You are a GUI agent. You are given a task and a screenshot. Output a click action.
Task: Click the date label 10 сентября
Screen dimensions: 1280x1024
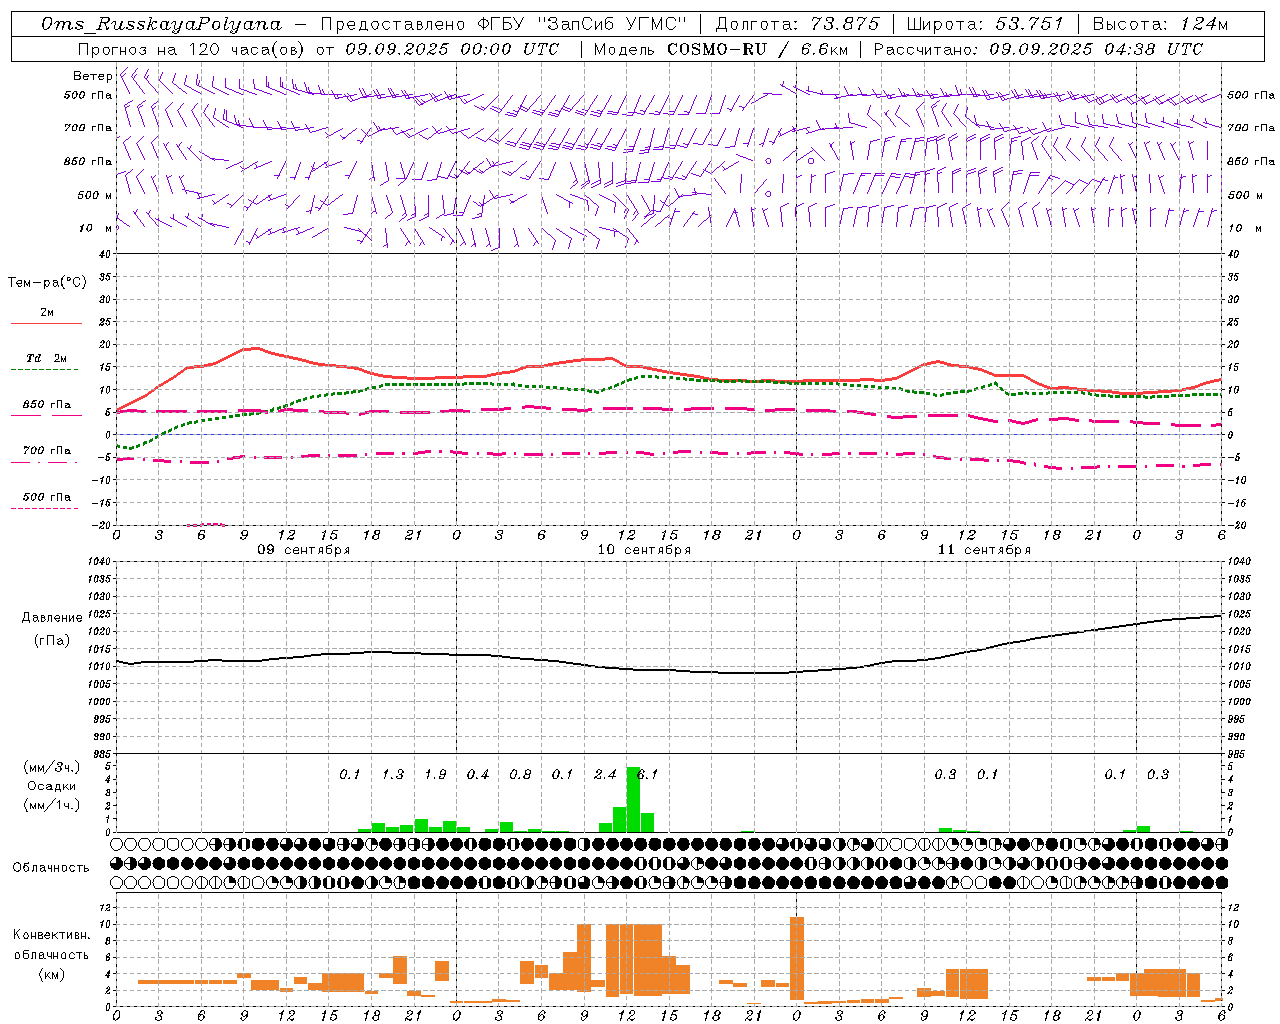[x=644, y=550]
